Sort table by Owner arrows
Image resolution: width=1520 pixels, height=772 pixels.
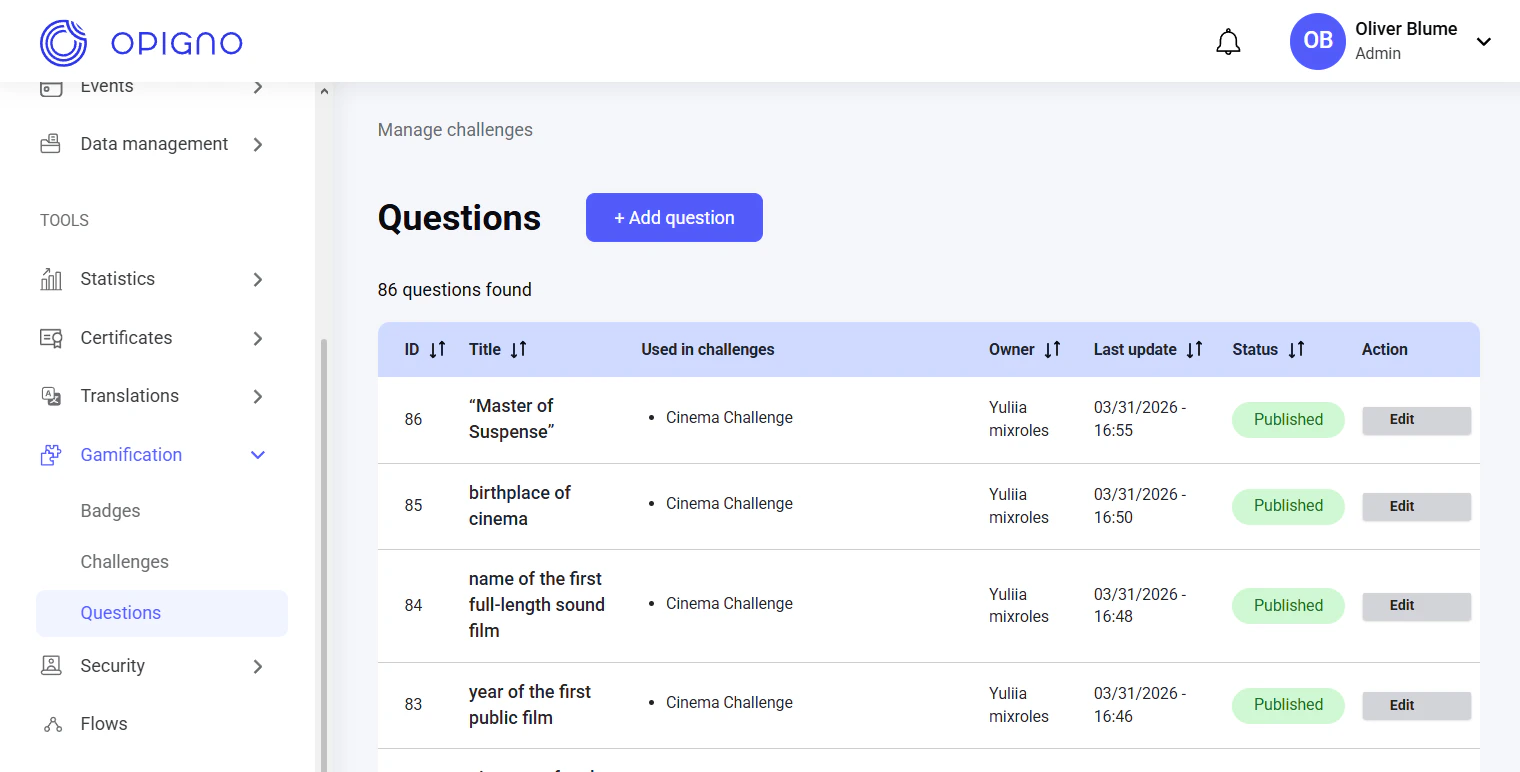1052,350
